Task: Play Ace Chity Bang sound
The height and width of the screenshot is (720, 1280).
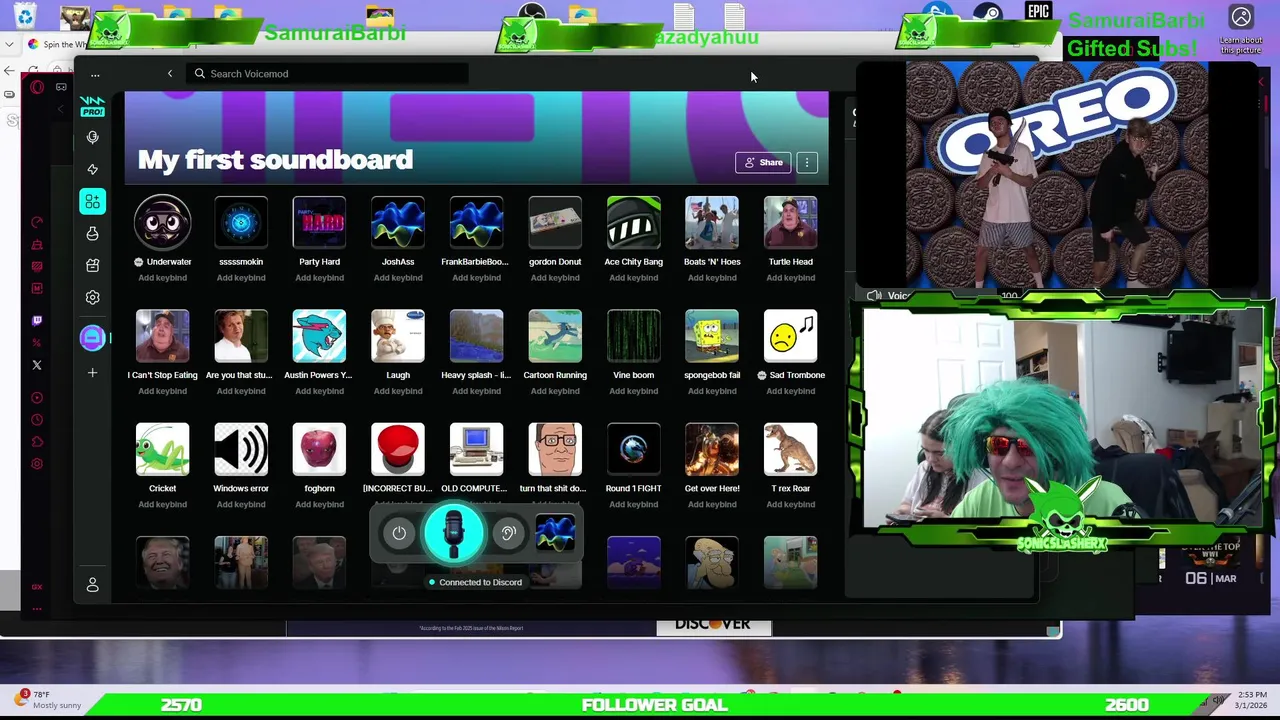Action: pos(633,222)
